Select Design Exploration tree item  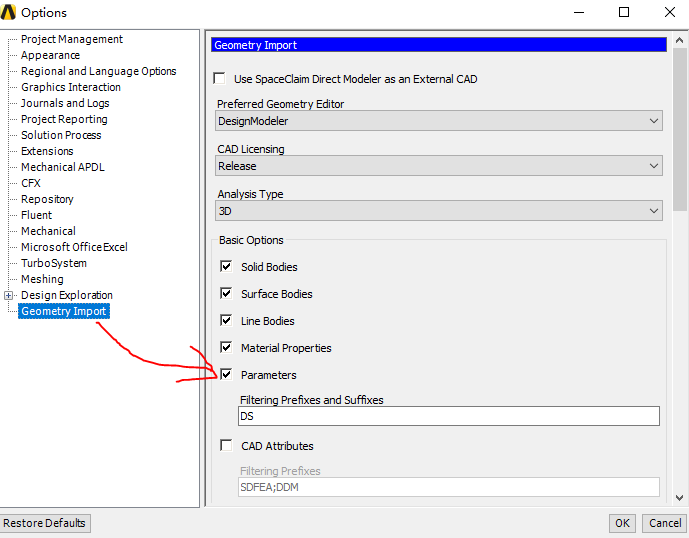pyautogui.click(x=67, y=295)
